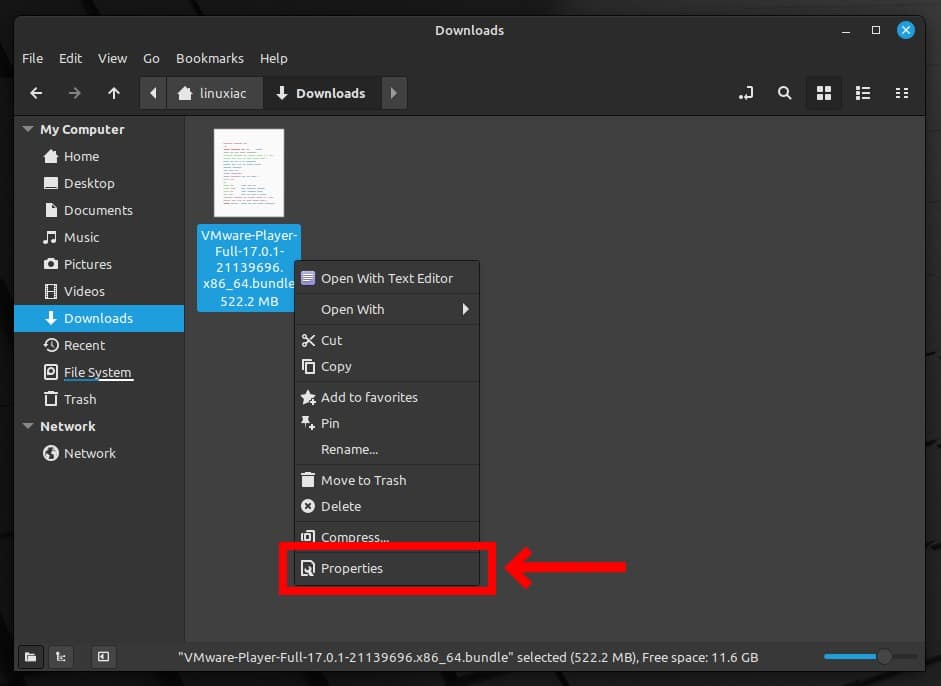The width and height of the screenshot is (941, 686).
Task: Open the Edit menu
Action: pos(70,58)
